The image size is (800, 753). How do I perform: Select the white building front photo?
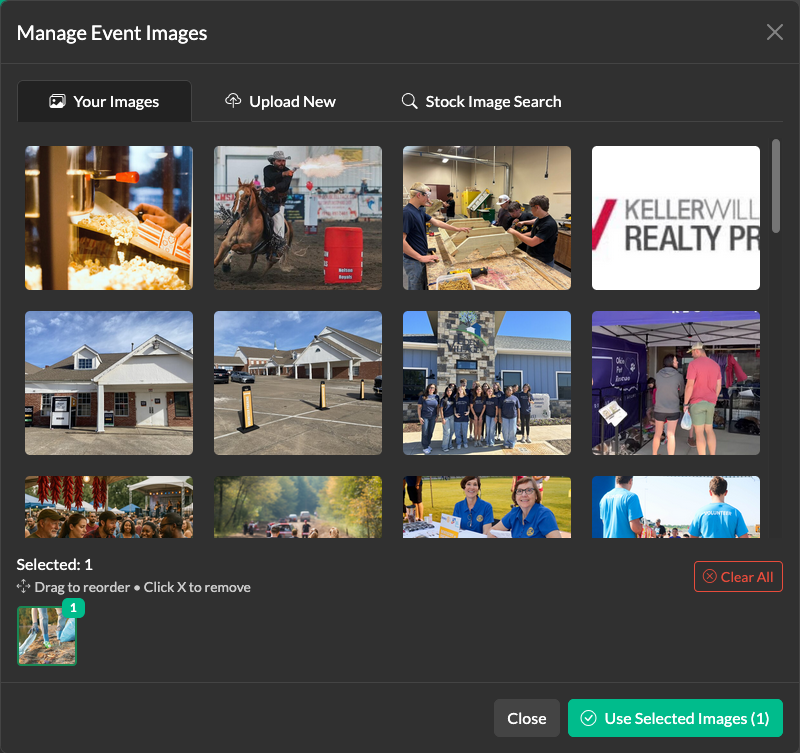[x=109, y=383]
